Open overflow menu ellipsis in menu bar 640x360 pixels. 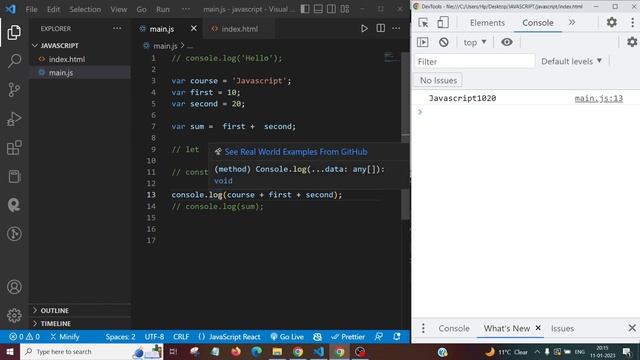tap(186, 9)
